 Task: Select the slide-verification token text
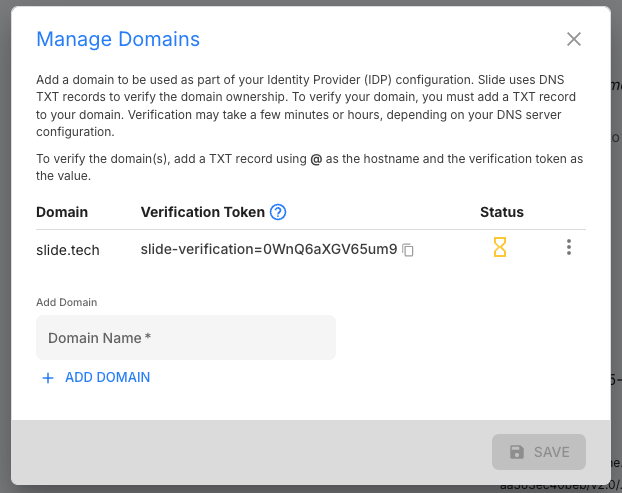pos(269,249)
